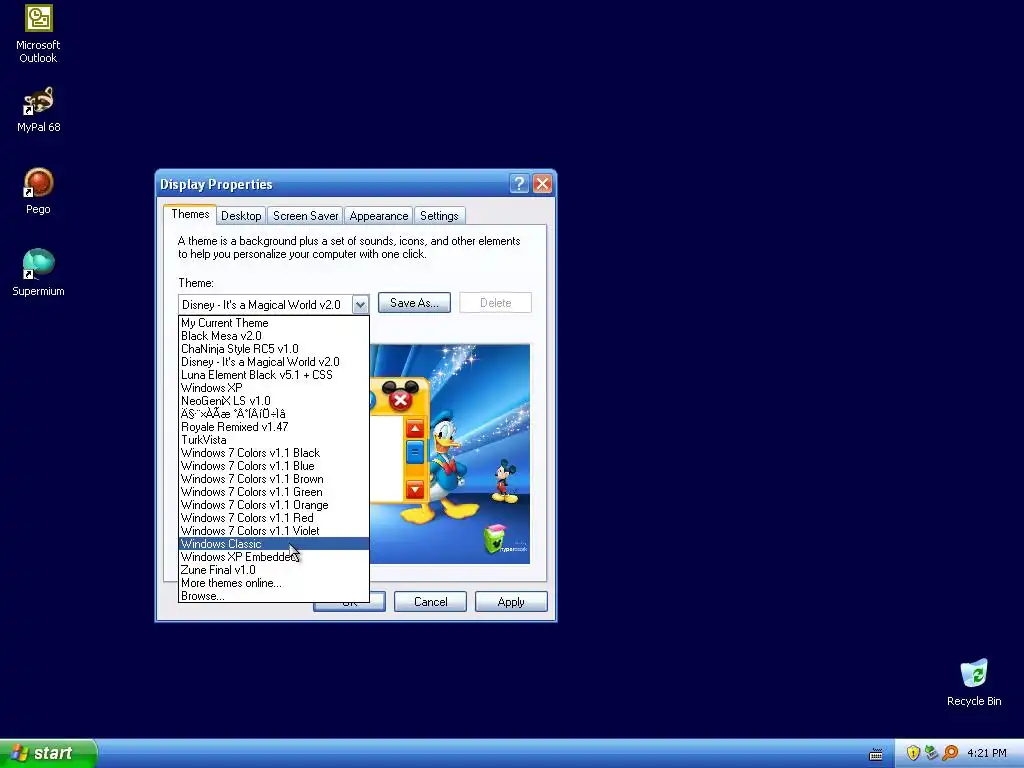Choose the Windows XP theme

click(x=274, y=388)
